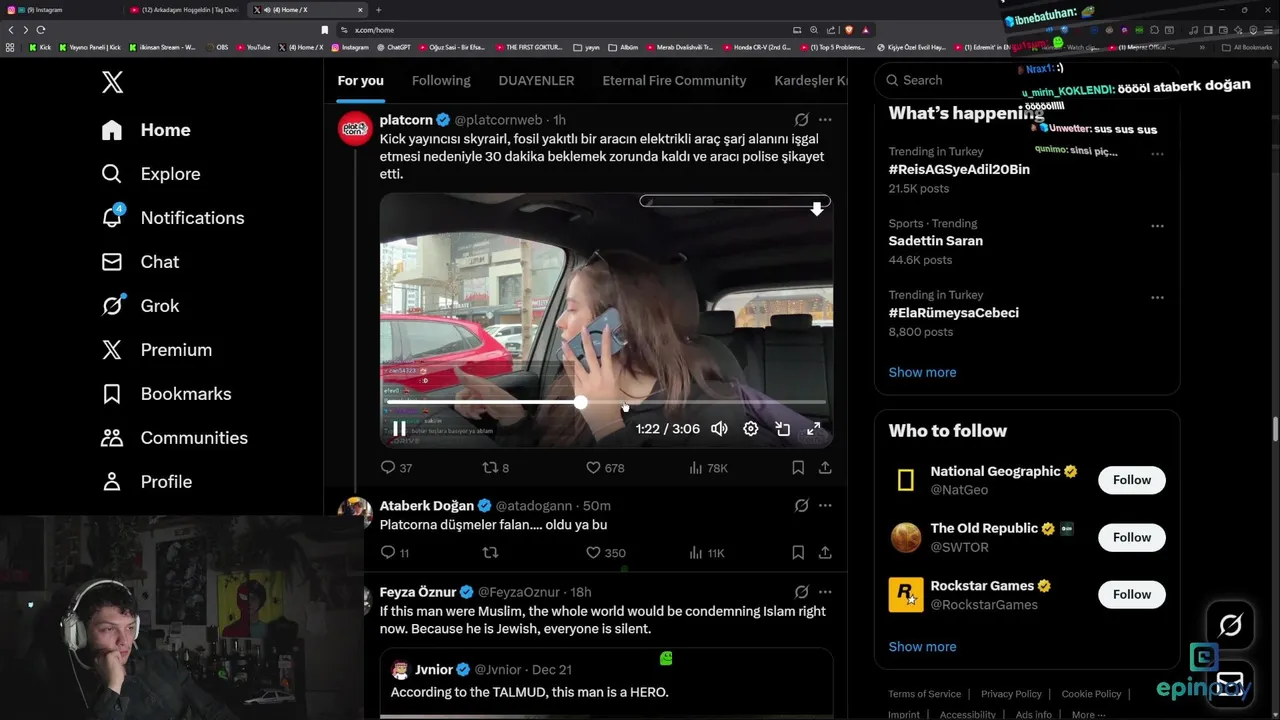Open Chat from the left navigation
Image resolution: width=1280 pixels, height=720 pixels.
click(140, 262)
